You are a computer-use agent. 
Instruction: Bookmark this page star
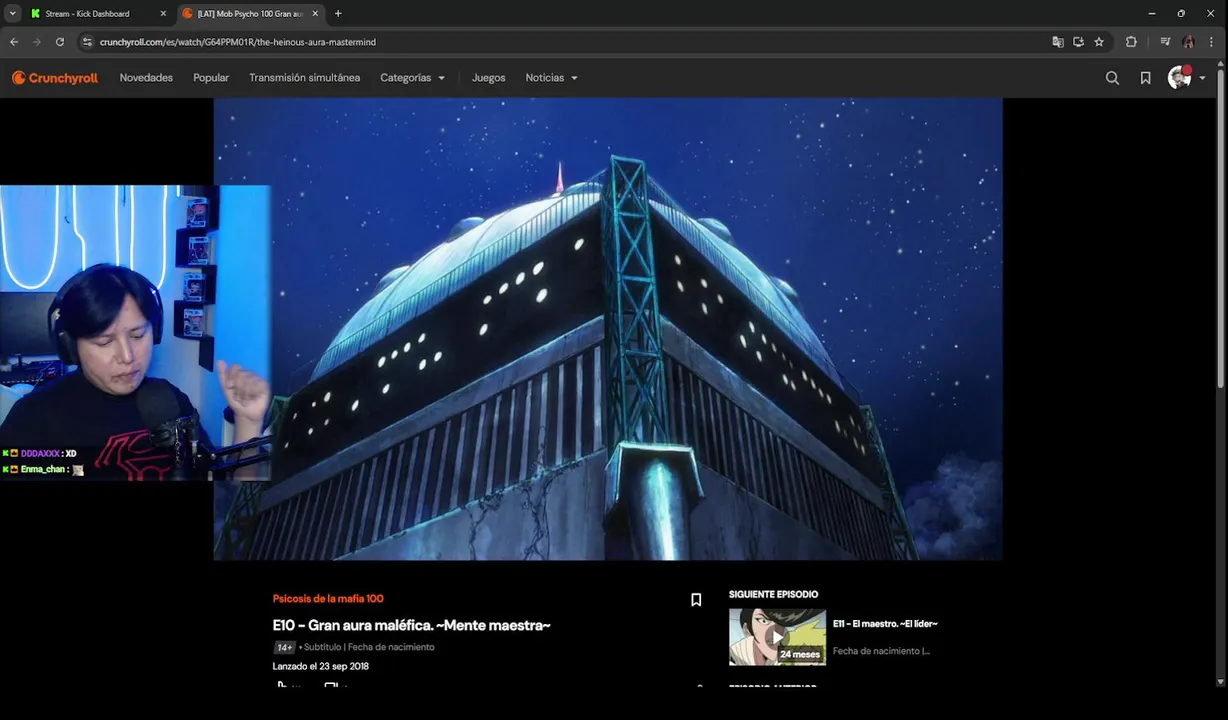click(1099, 42)
